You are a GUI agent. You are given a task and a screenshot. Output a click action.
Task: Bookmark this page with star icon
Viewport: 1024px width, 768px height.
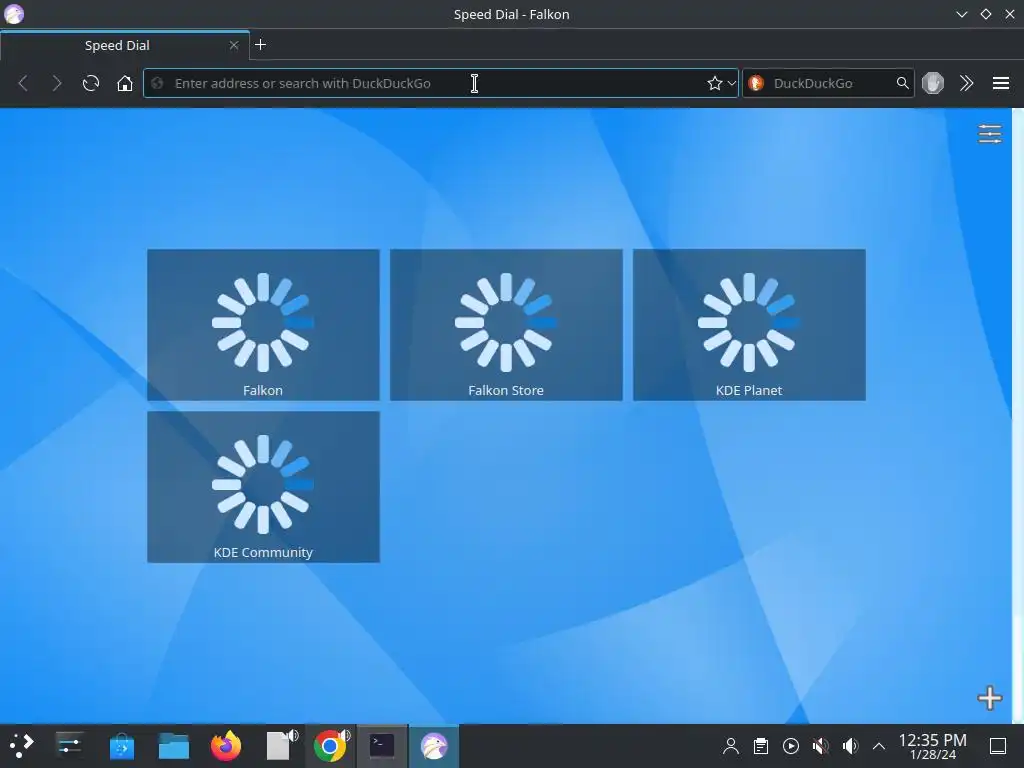coord(714,83)
